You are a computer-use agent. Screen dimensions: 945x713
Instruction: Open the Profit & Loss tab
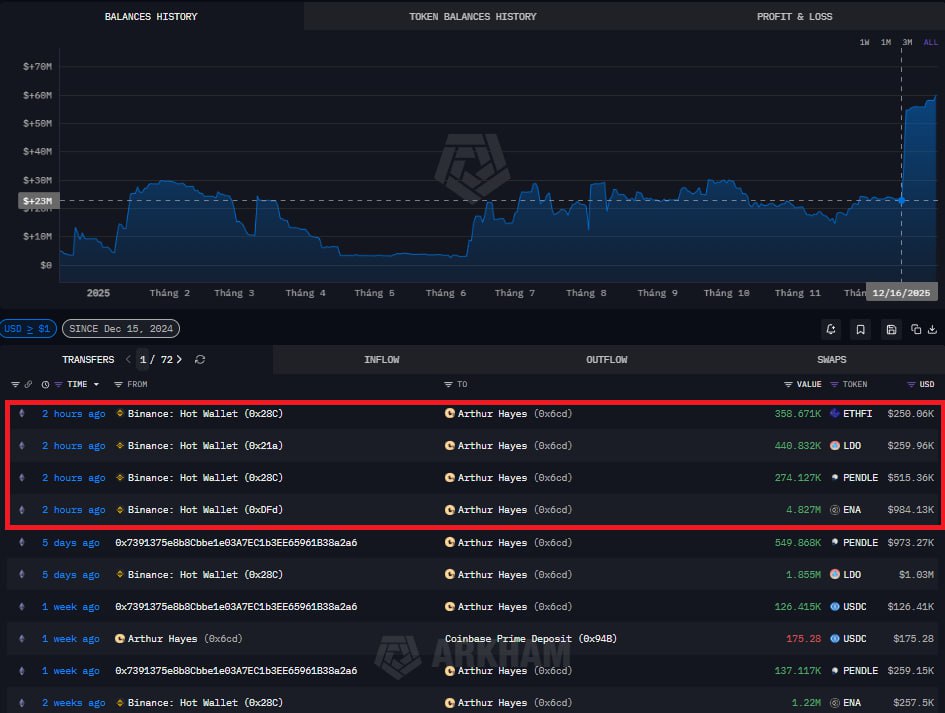click(794, 16)
